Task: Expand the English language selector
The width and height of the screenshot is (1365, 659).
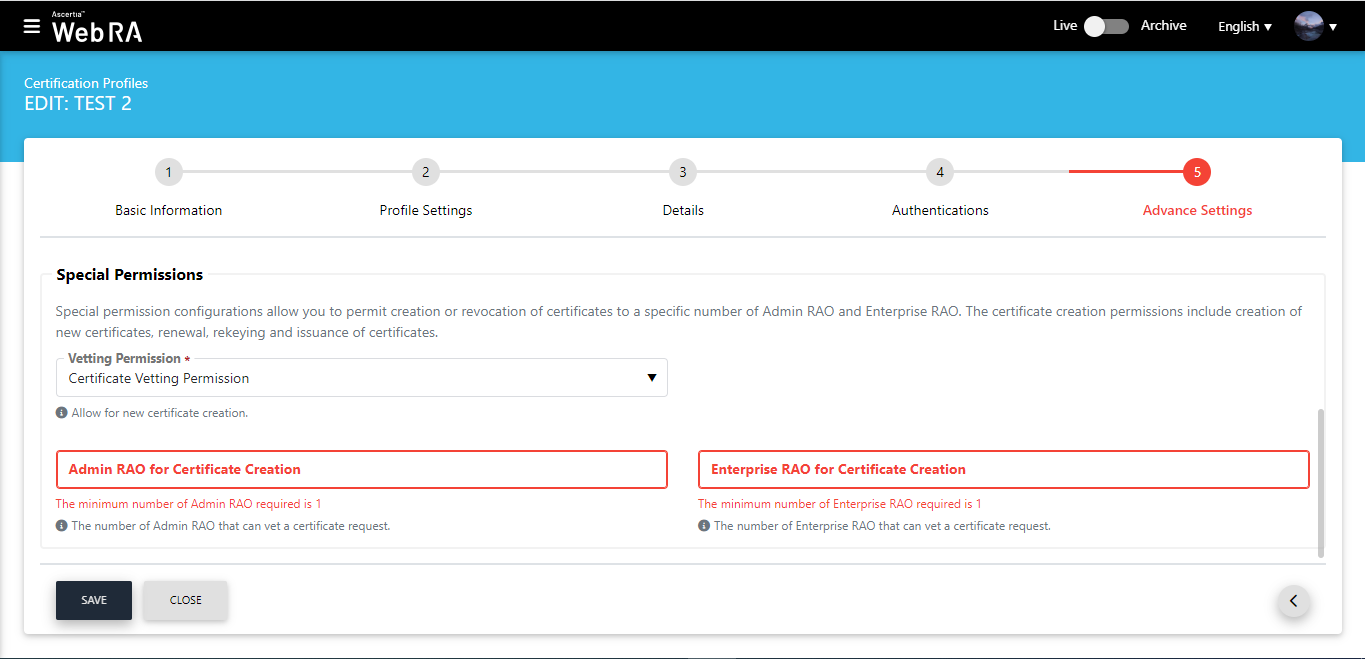Action: coord(1244,27)
